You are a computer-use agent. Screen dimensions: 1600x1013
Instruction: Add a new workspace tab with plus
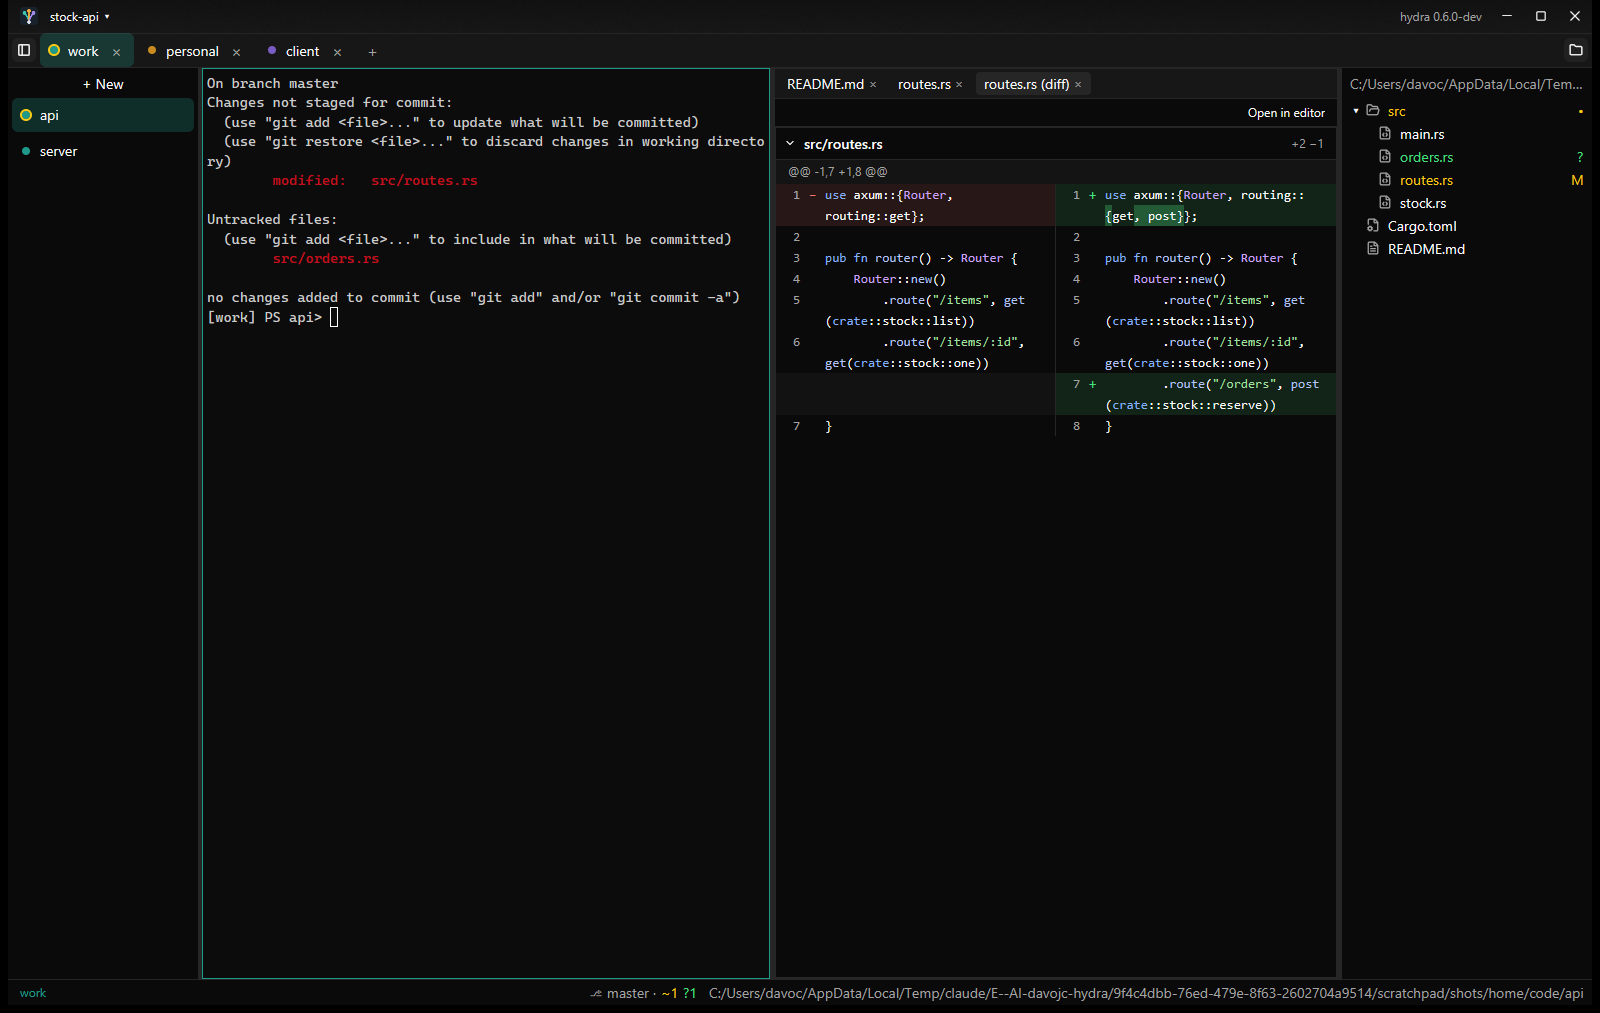pyautogui.click(x=372, y=52)
